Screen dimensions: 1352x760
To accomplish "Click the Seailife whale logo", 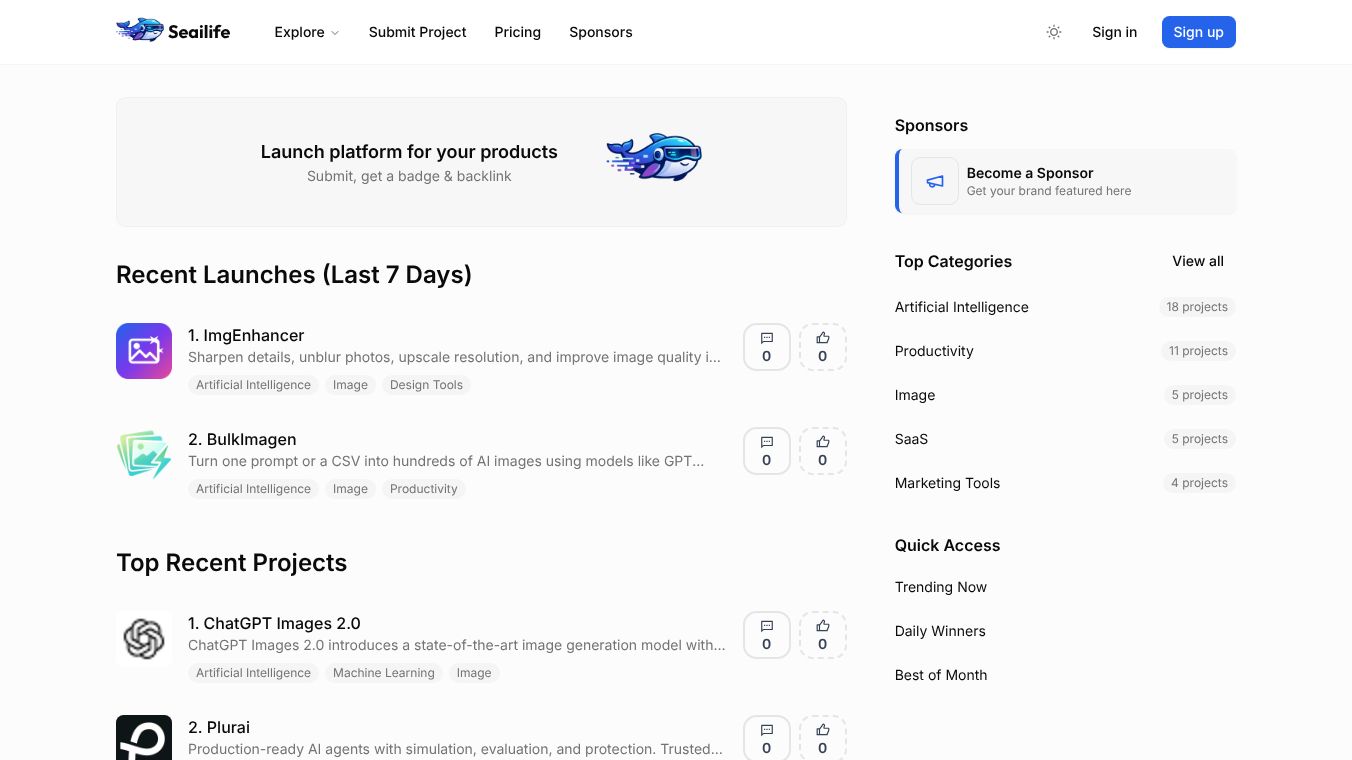I will pos(140,31).
